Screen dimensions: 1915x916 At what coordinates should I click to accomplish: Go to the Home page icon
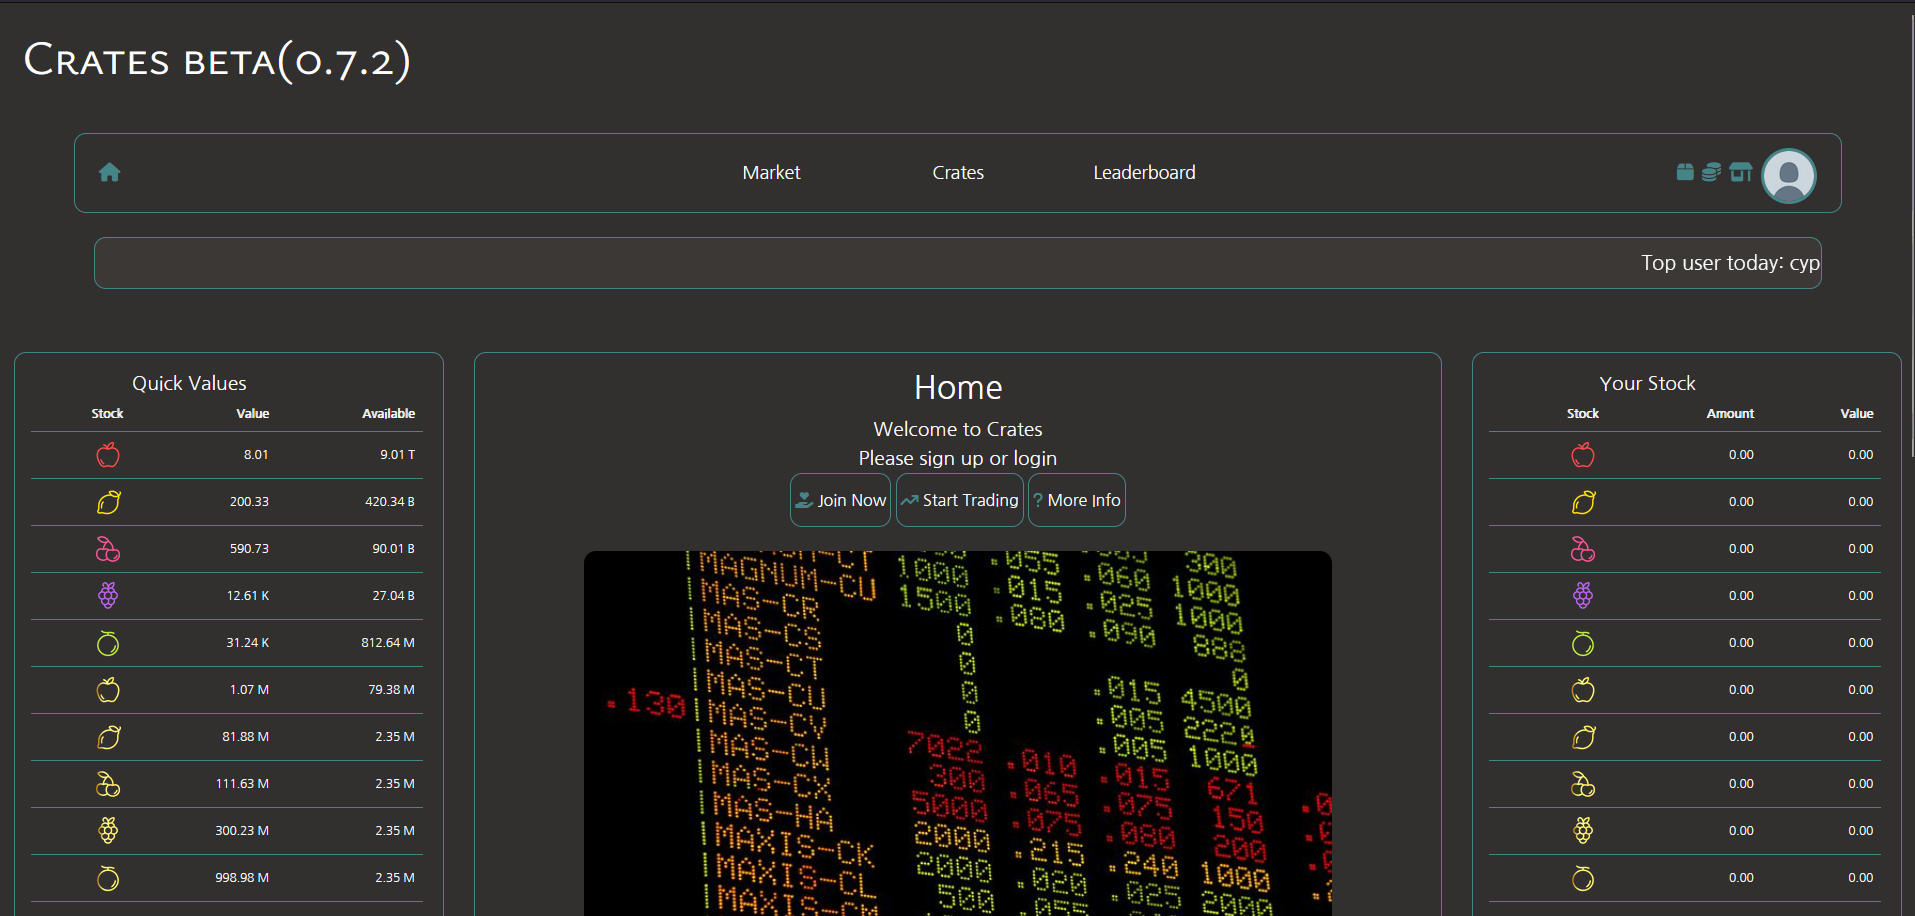click(110, 173)
